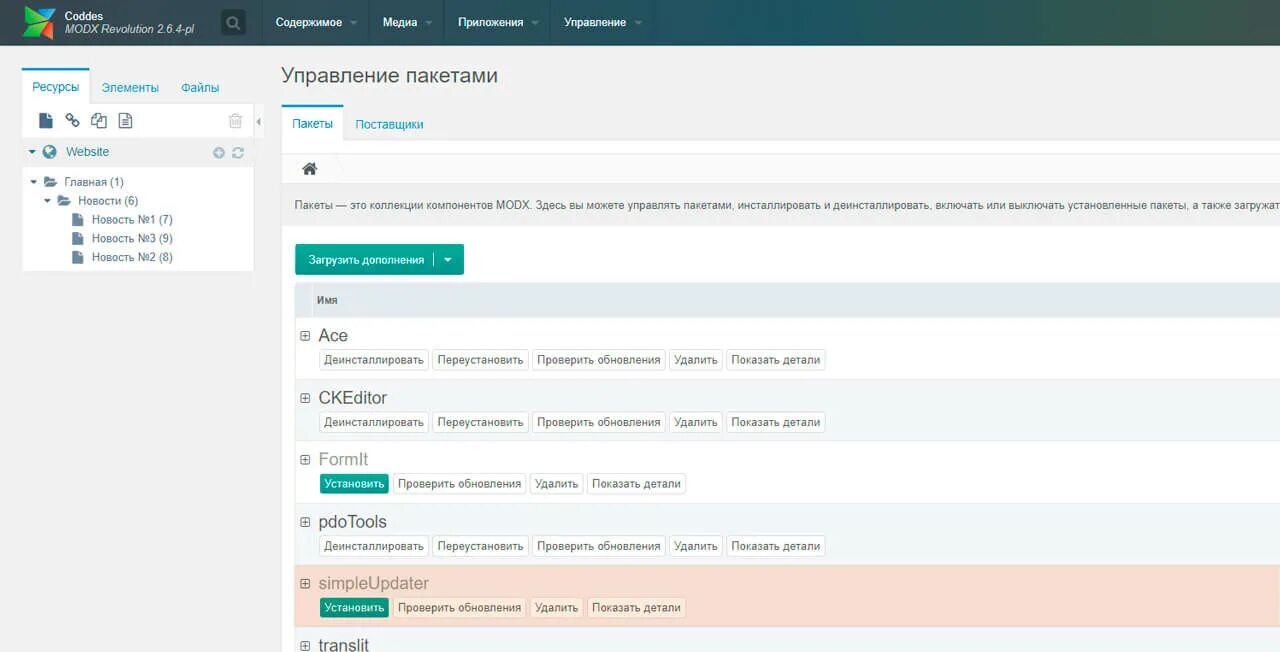Create new document resource icon
This screenshot has width=1280, height=652.
46,121
